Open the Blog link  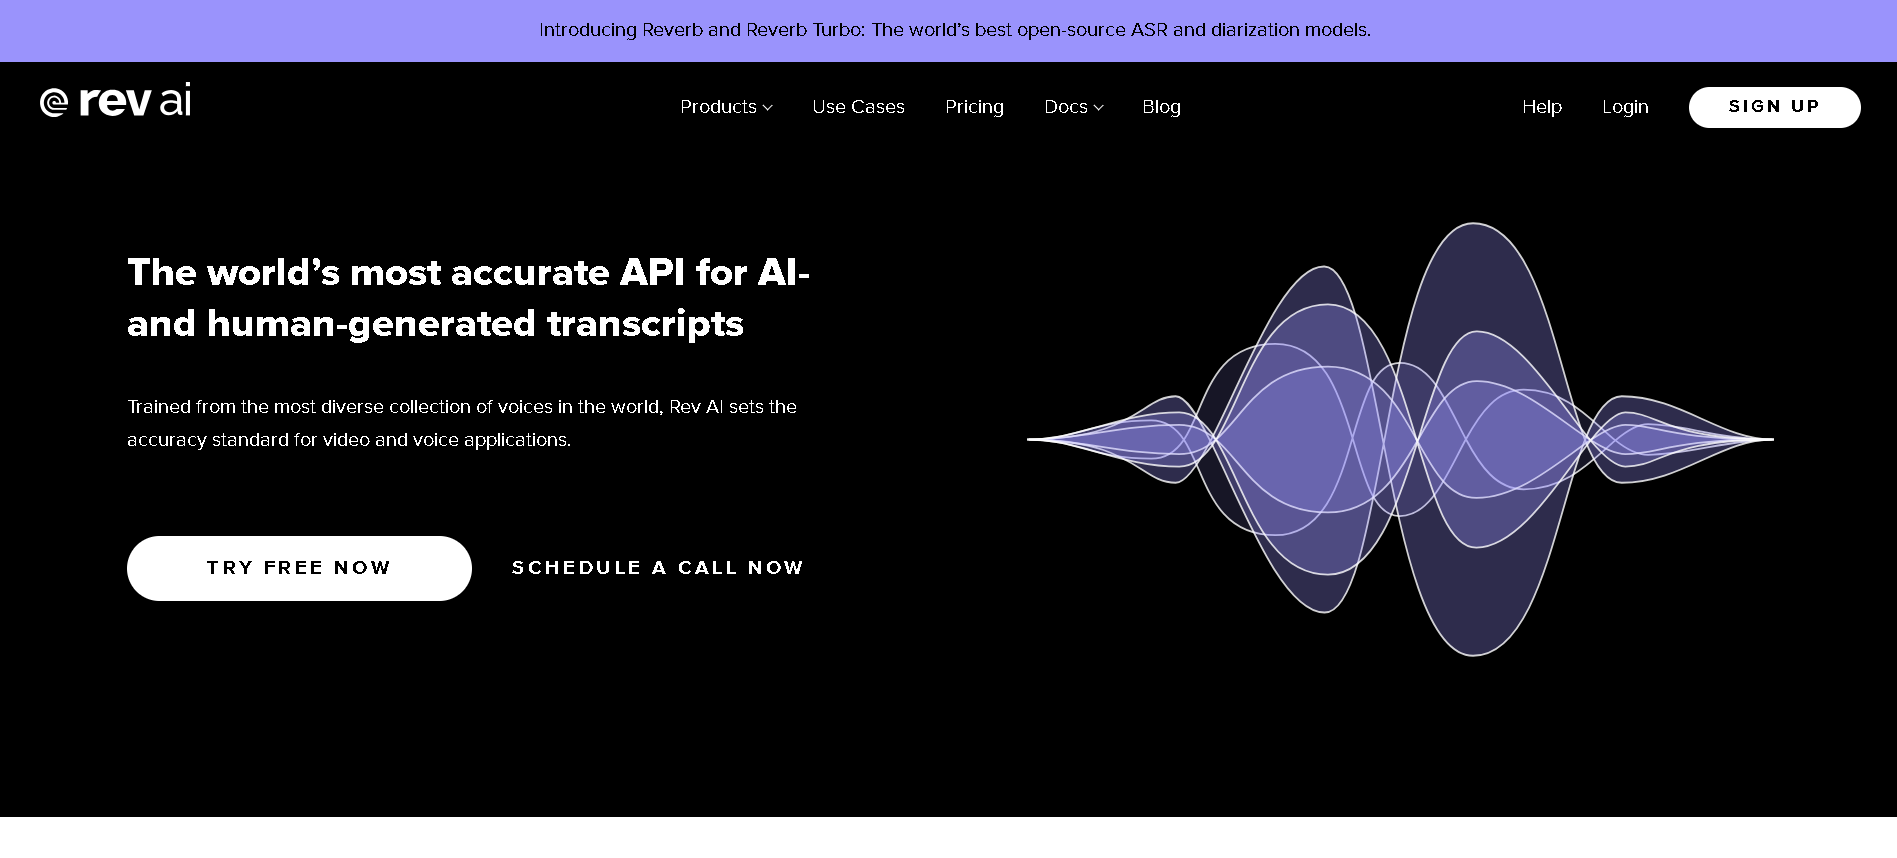(x=1161, y=107)
